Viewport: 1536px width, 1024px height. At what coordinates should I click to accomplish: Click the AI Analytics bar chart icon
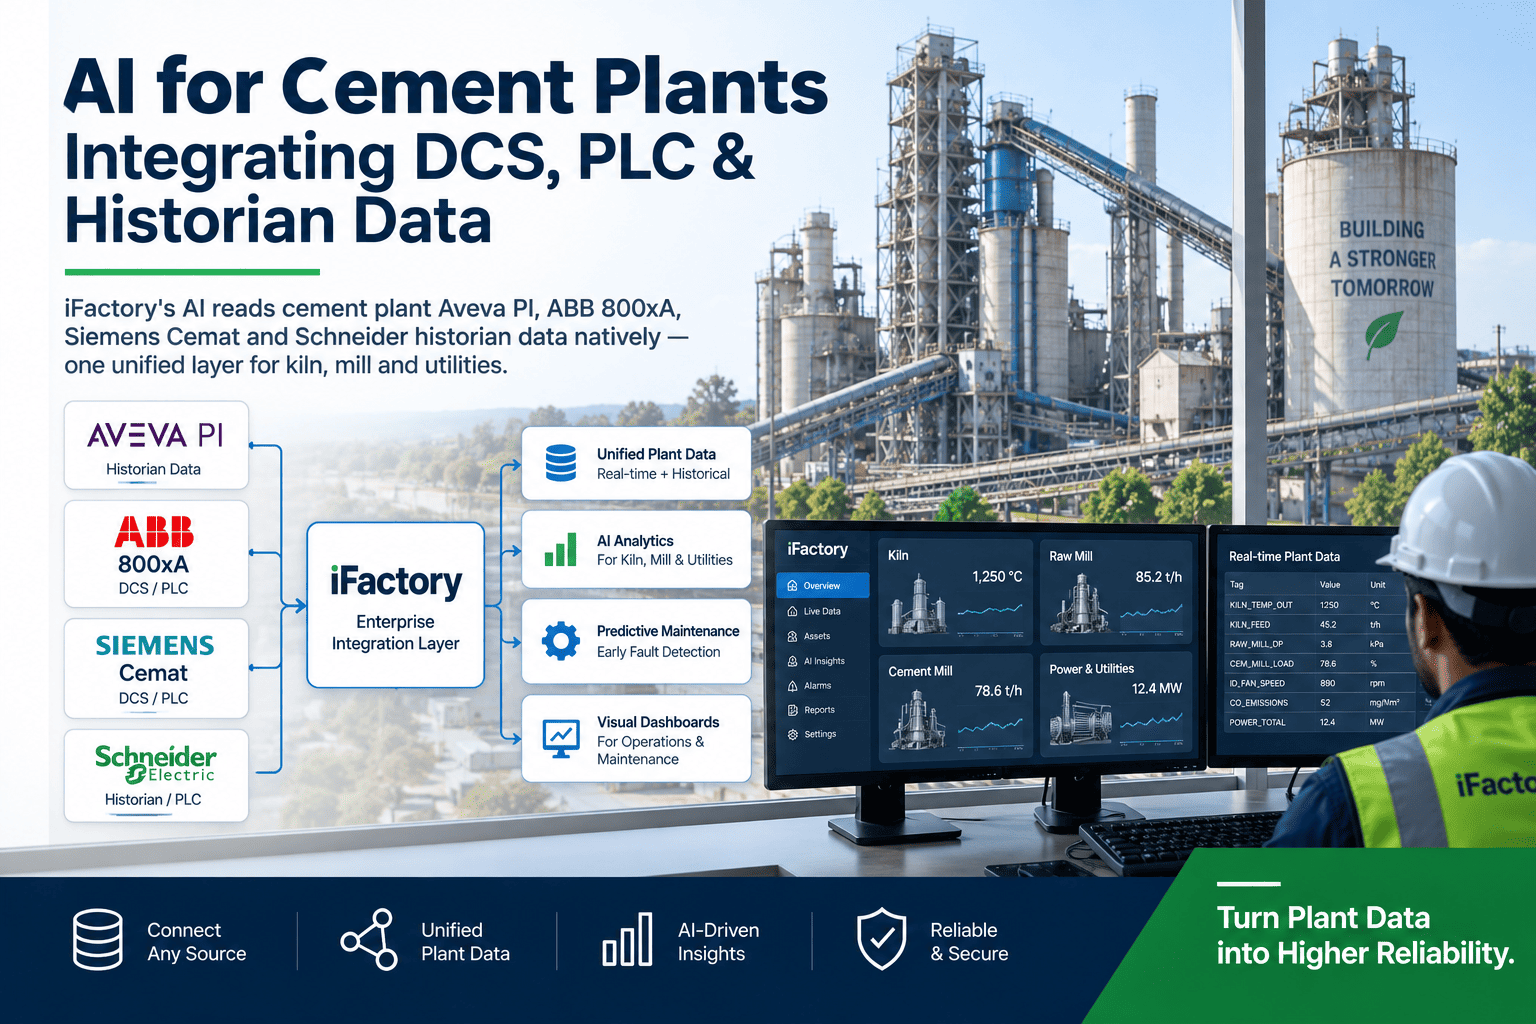point(561,550)
